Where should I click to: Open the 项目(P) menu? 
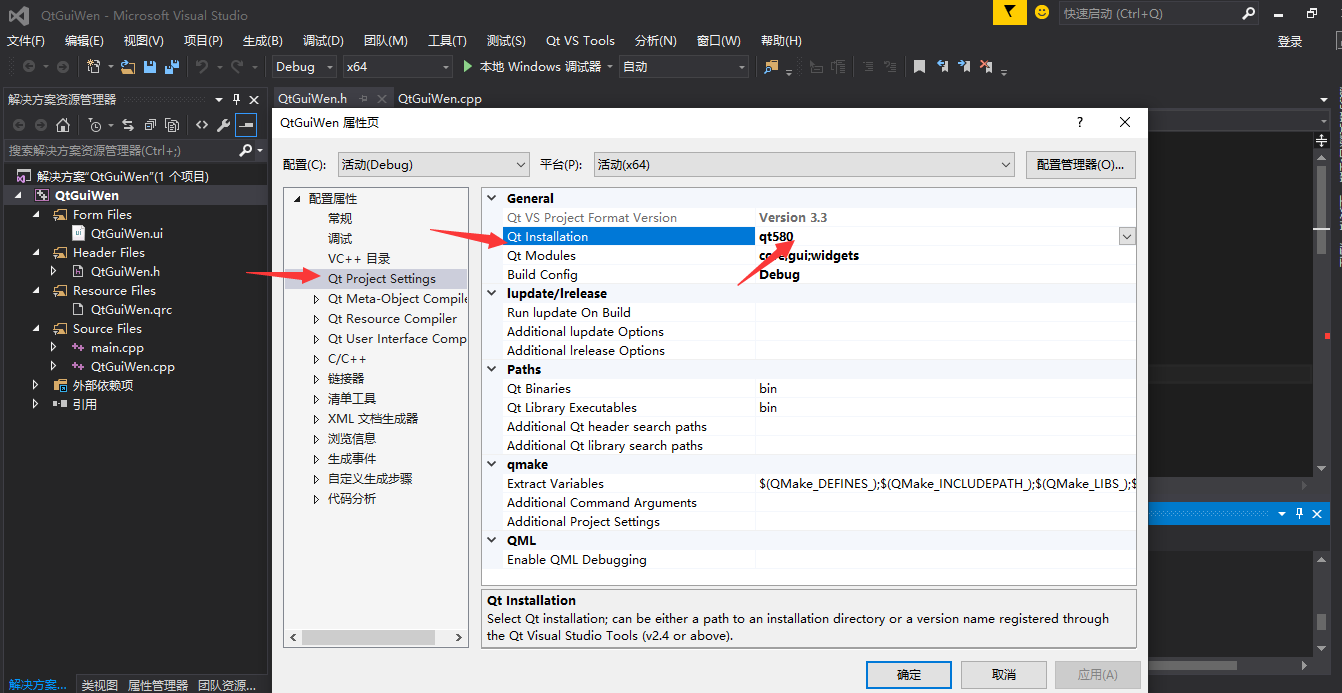pos(203,41)
